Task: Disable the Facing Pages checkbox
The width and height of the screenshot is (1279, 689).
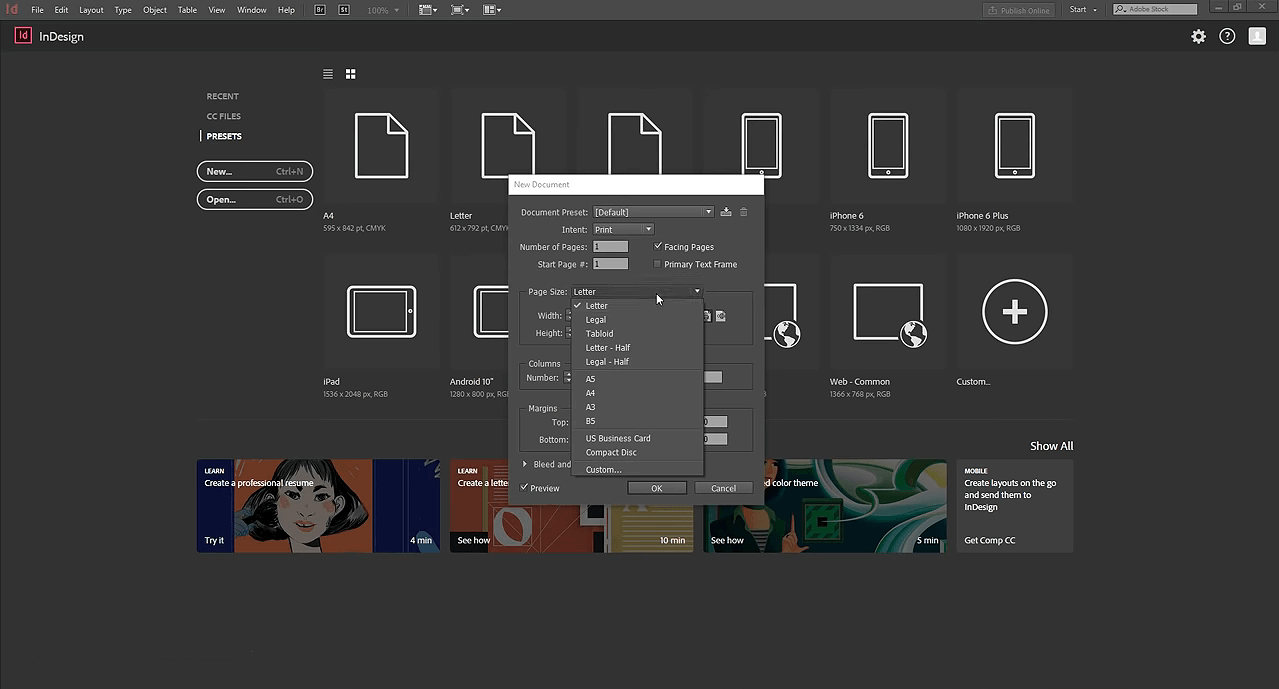Action: 658,246
